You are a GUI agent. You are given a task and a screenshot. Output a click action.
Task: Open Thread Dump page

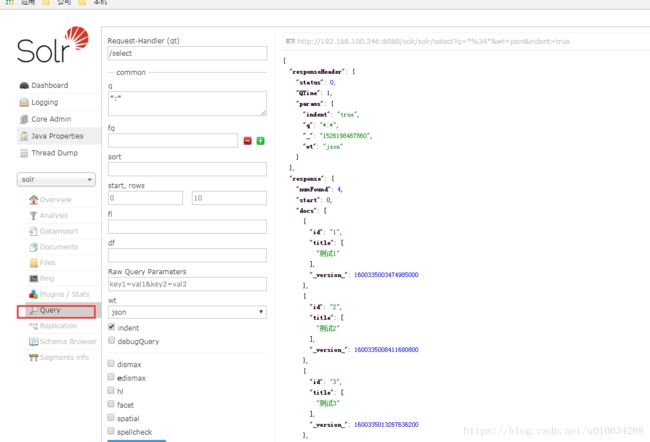point(55,153)
